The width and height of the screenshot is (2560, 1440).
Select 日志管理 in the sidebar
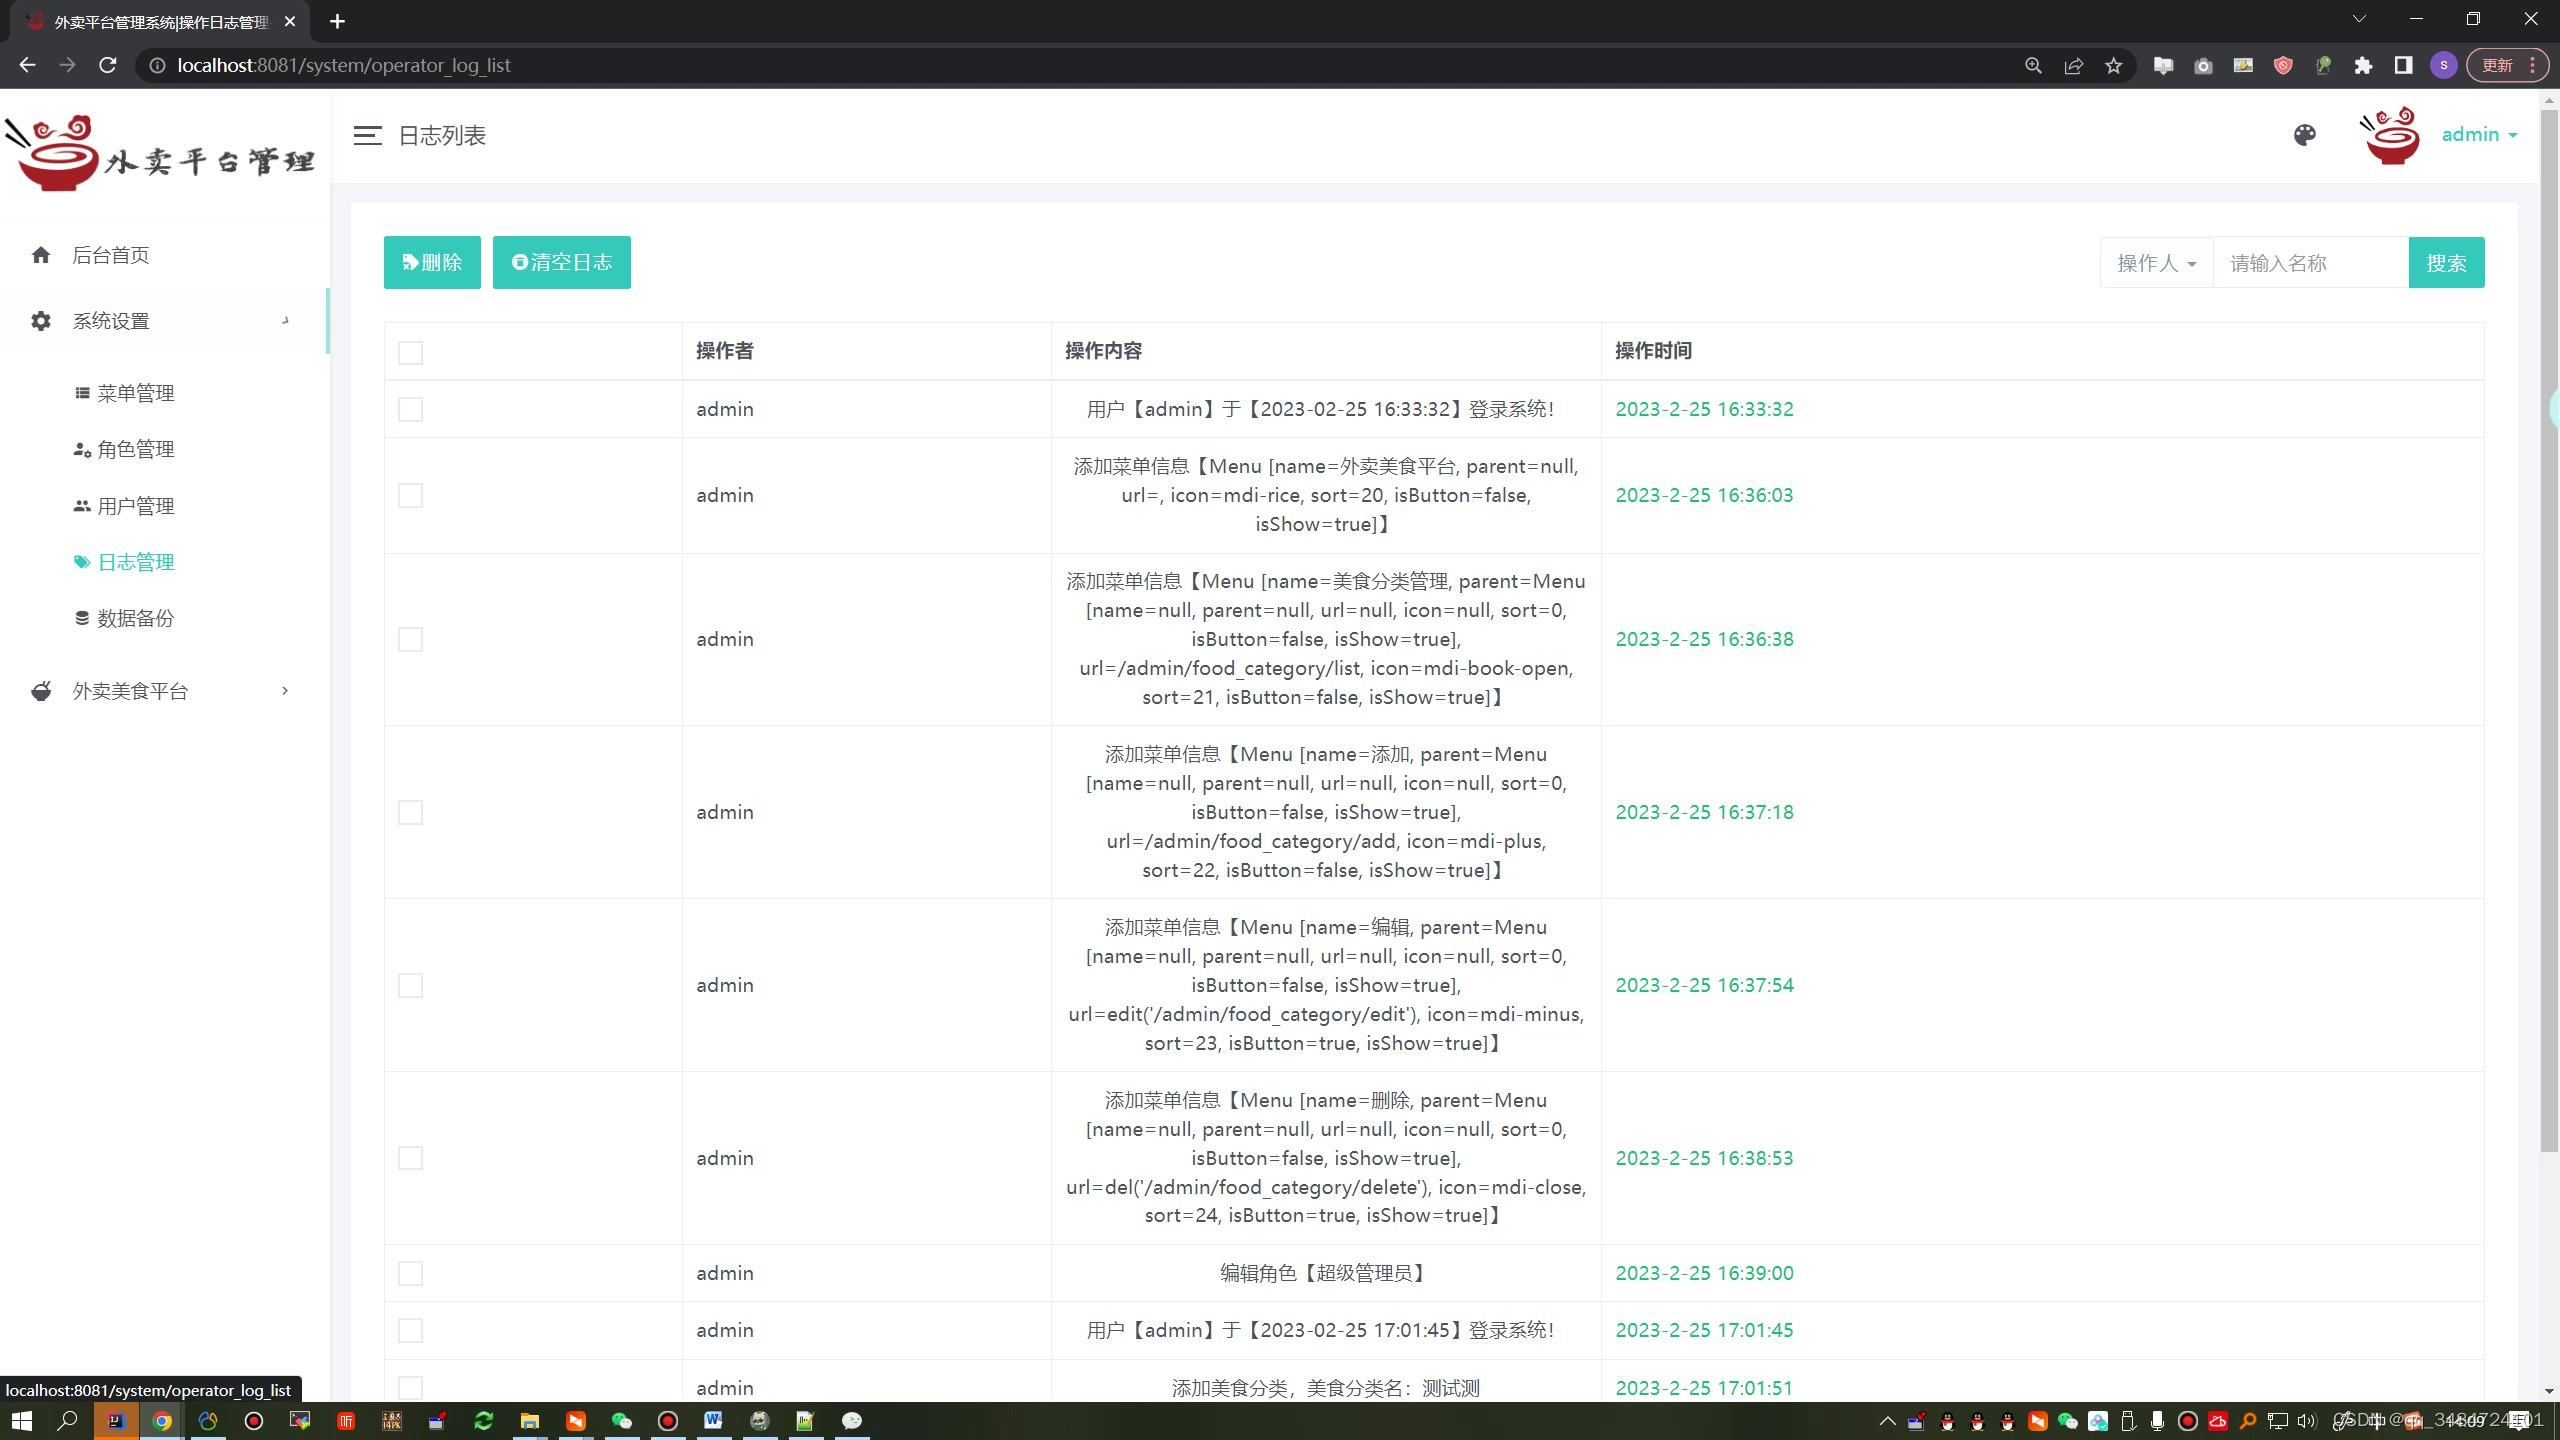click(136, 562)
